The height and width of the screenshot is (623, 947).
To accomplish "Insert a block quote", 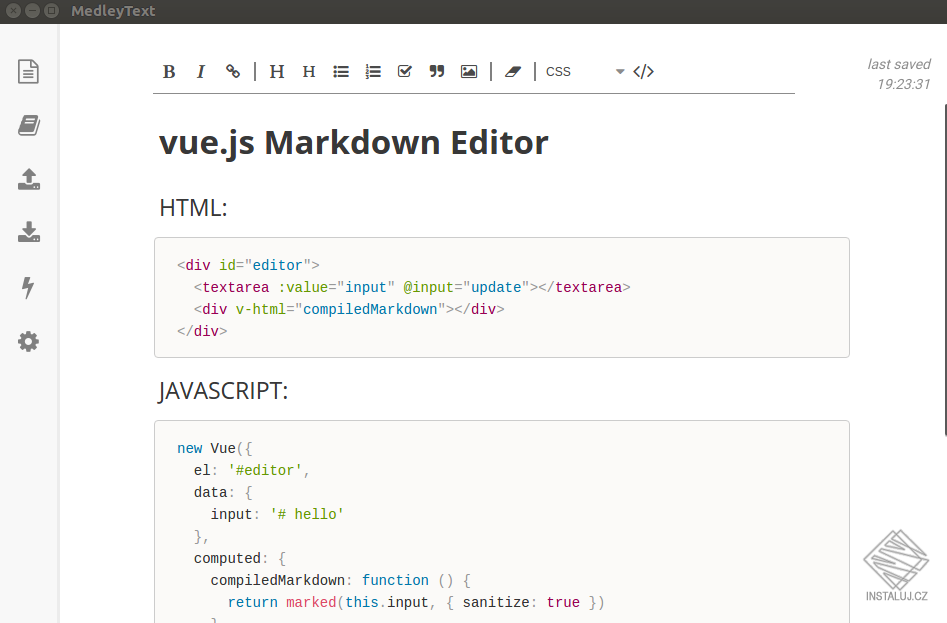I will [x=437, y=72].
